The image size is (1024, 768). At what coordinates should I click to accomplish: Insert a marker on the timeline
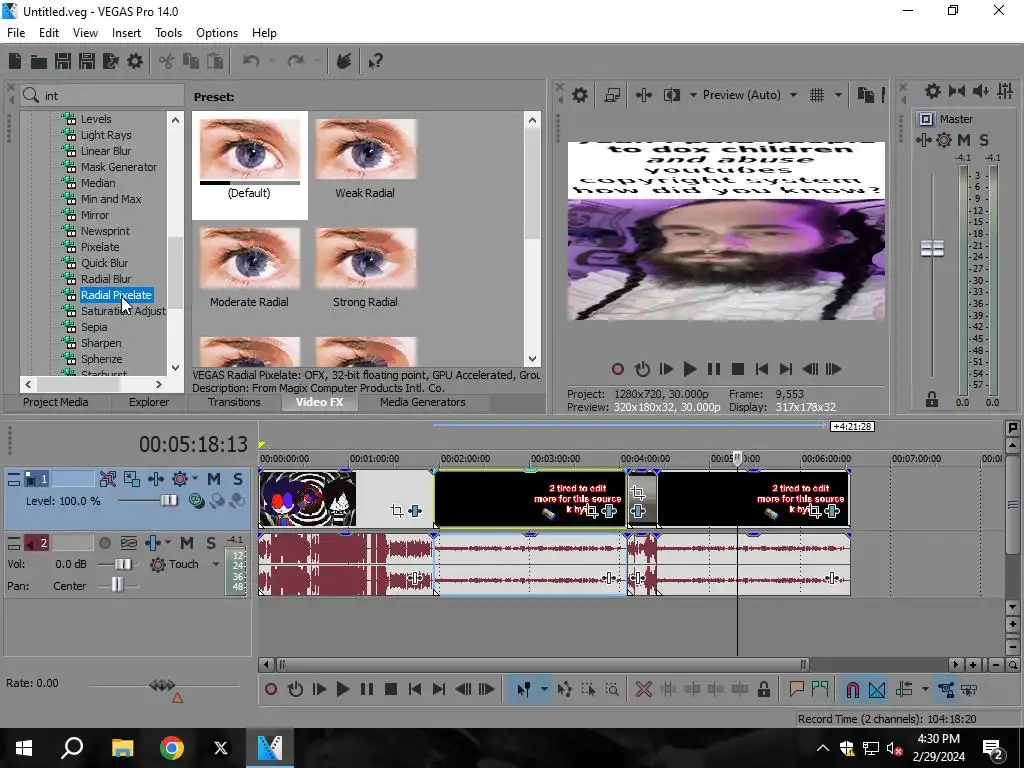796,689
